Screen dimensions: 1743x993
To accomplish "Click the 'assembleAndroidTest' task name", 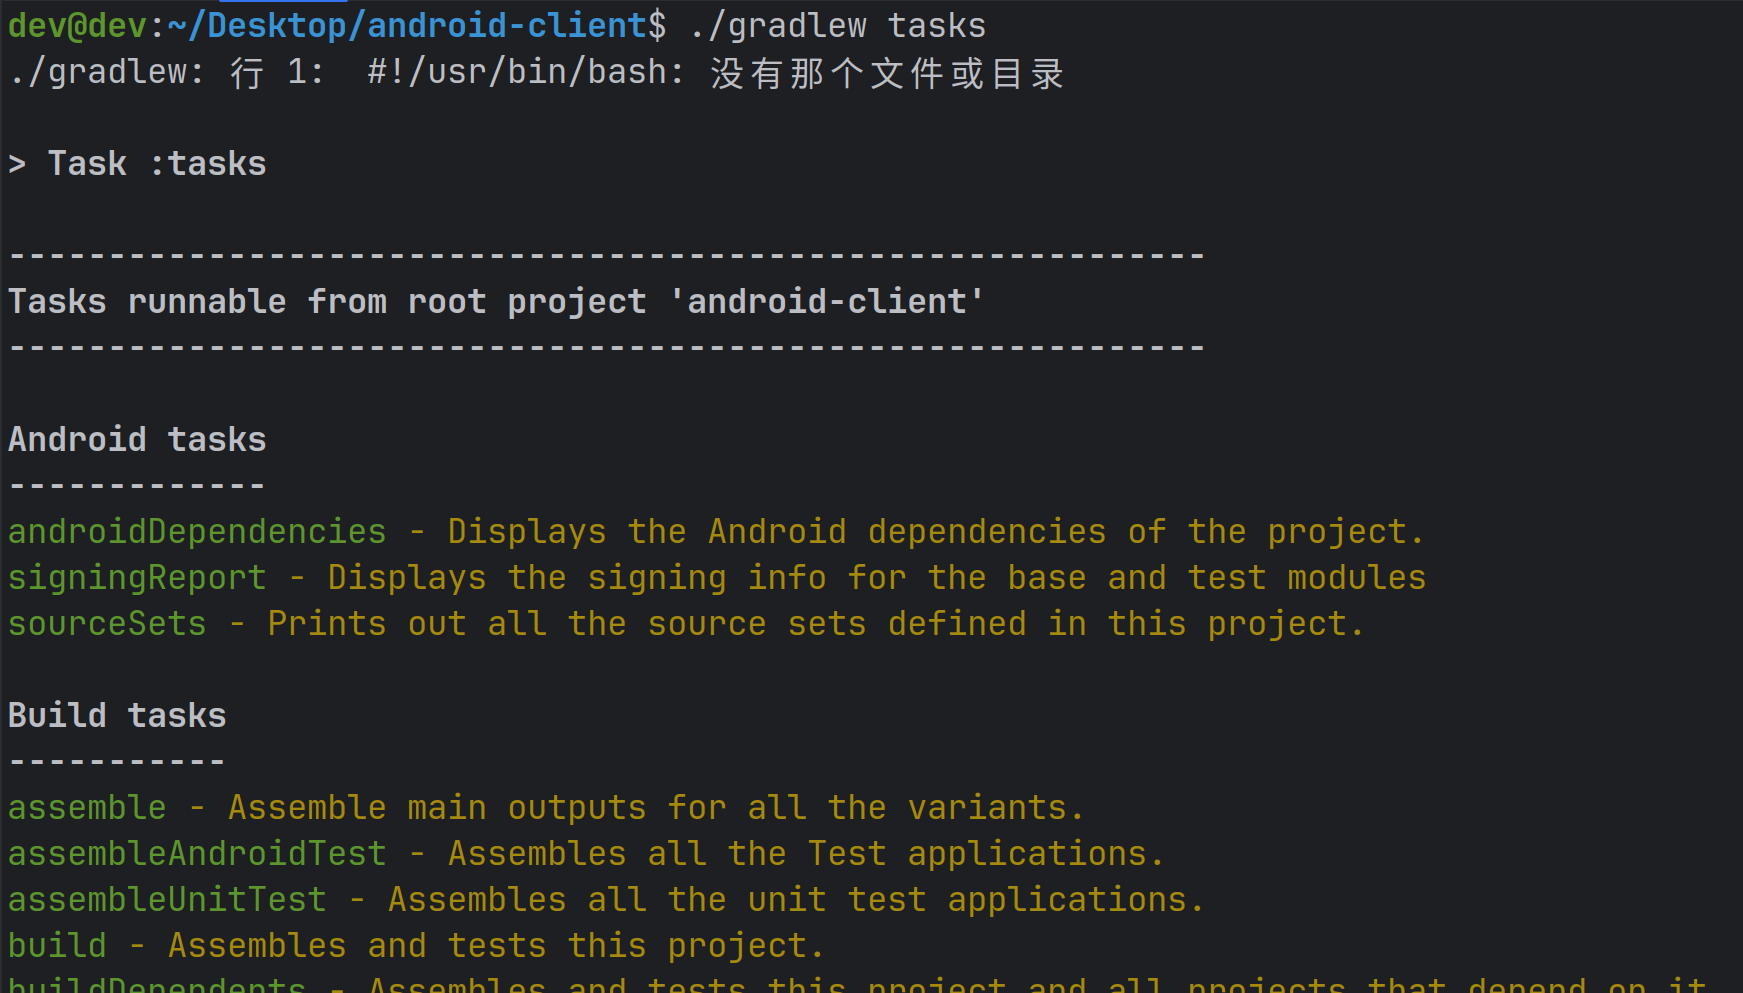I will 197,854.
